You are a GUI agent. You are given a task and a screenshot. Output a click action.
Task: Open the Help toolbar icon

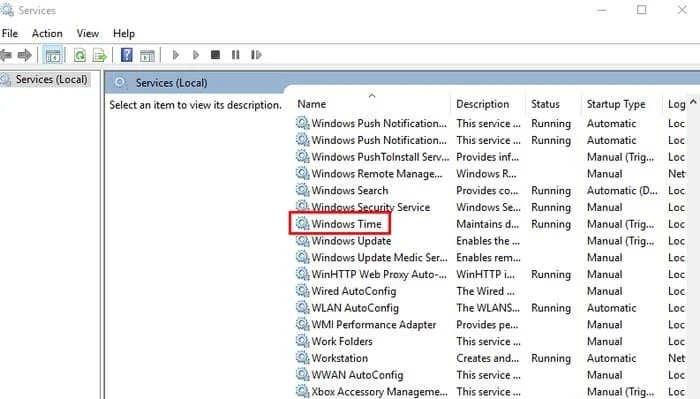tap(127, 55)
